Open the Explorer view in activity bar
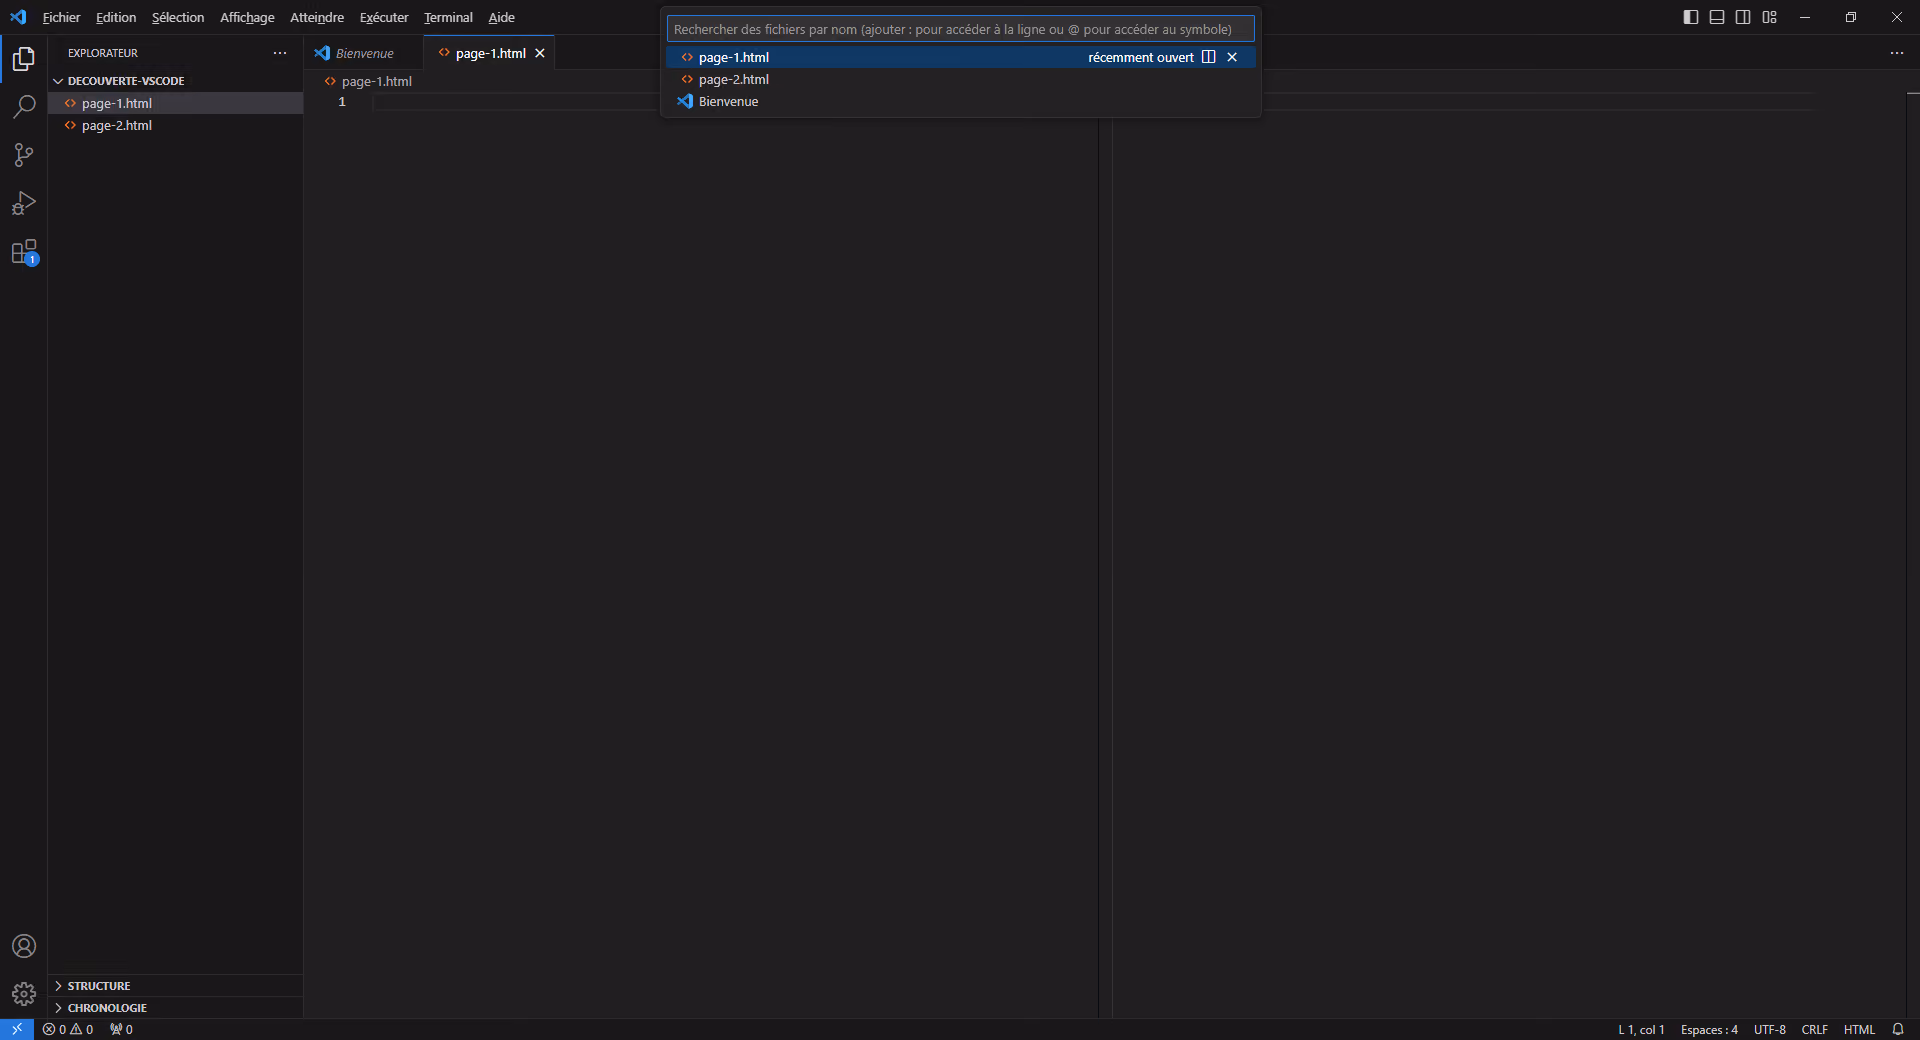The height and width of the screenshot is (1040, 1920). click(x=24, y=59)
